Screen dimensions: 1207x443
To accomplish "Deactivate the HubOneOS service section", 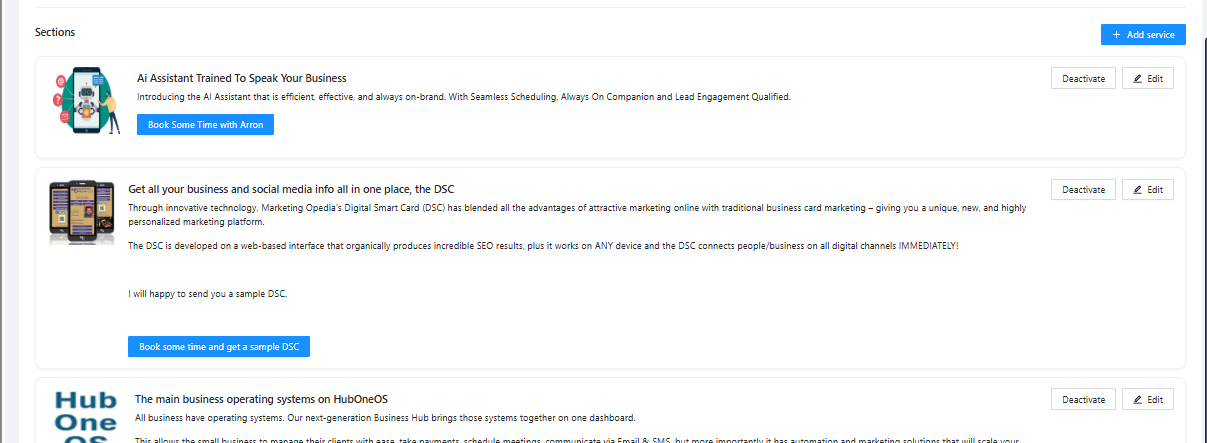I will 1083,399.
